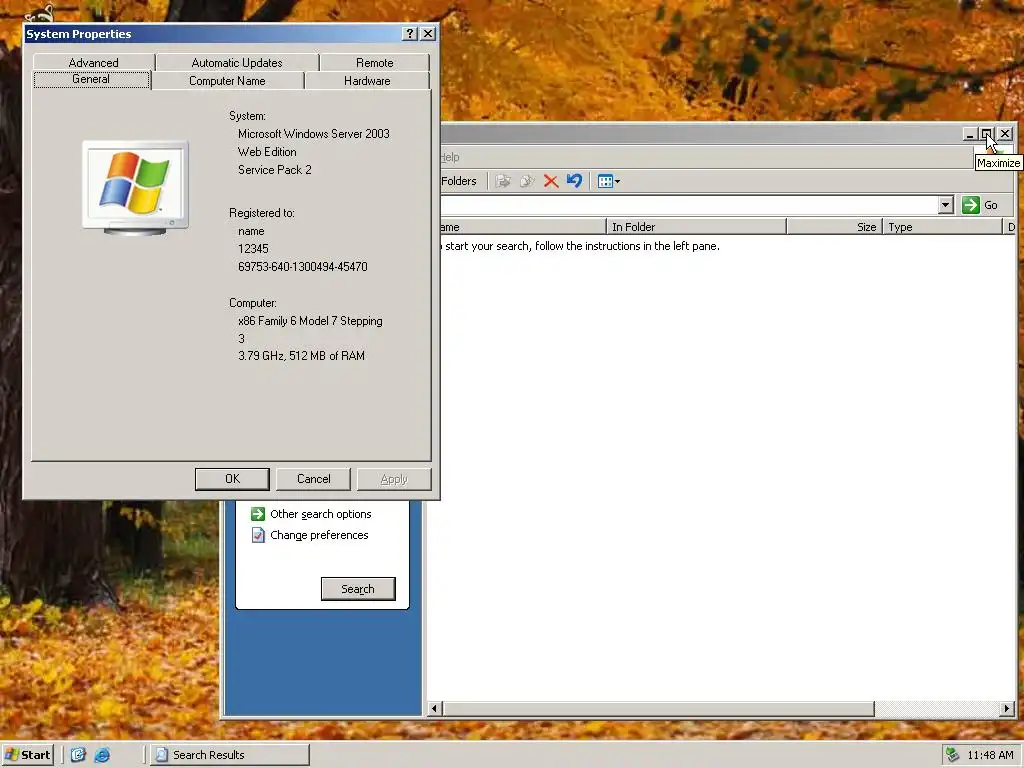Click the network tray icon
This screenshot has width=1024, height=768.
coord(953,755)
